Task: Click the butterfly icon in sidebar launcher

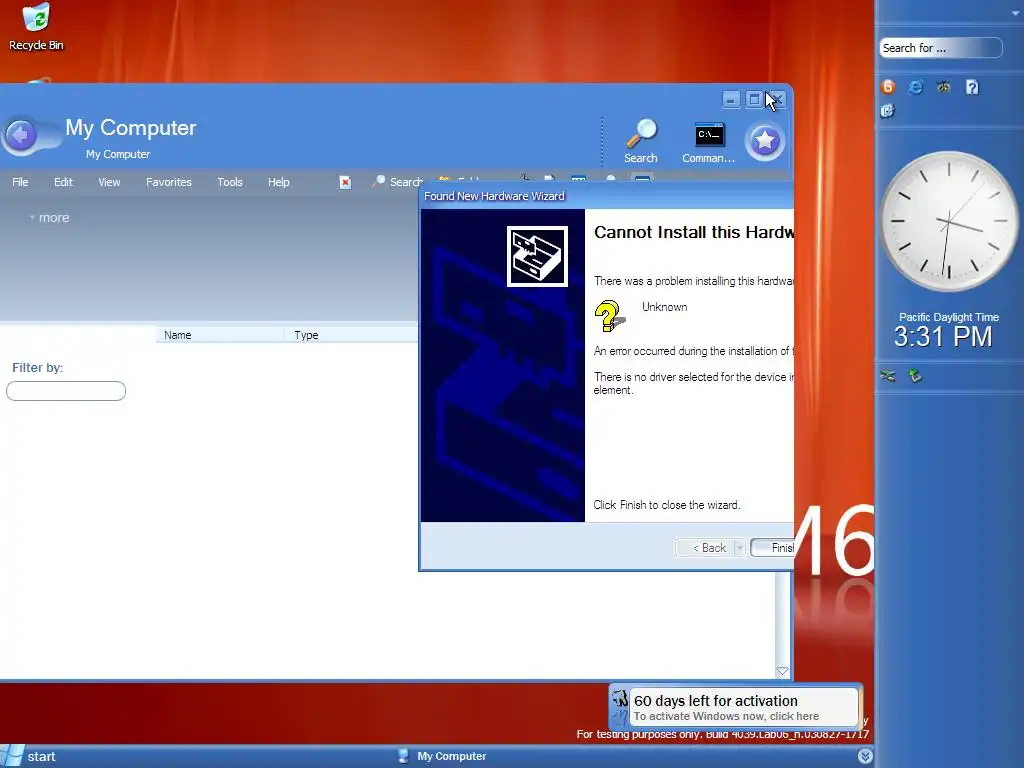Action: coord(944,87)
